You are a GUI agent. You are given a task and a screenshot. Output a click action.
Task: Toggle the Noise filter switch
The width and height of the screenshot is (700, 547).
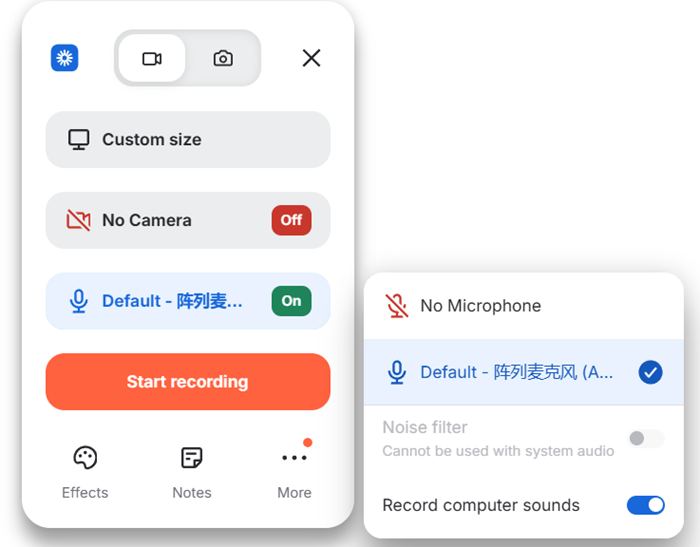coord(646,438)
